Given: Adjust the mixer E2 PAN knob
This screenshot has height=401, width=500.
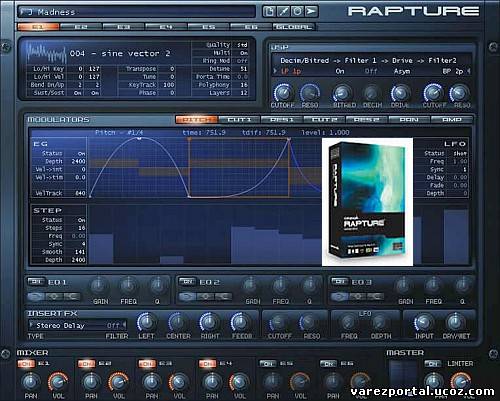Looking at the screenshot, I should [91, 382].
